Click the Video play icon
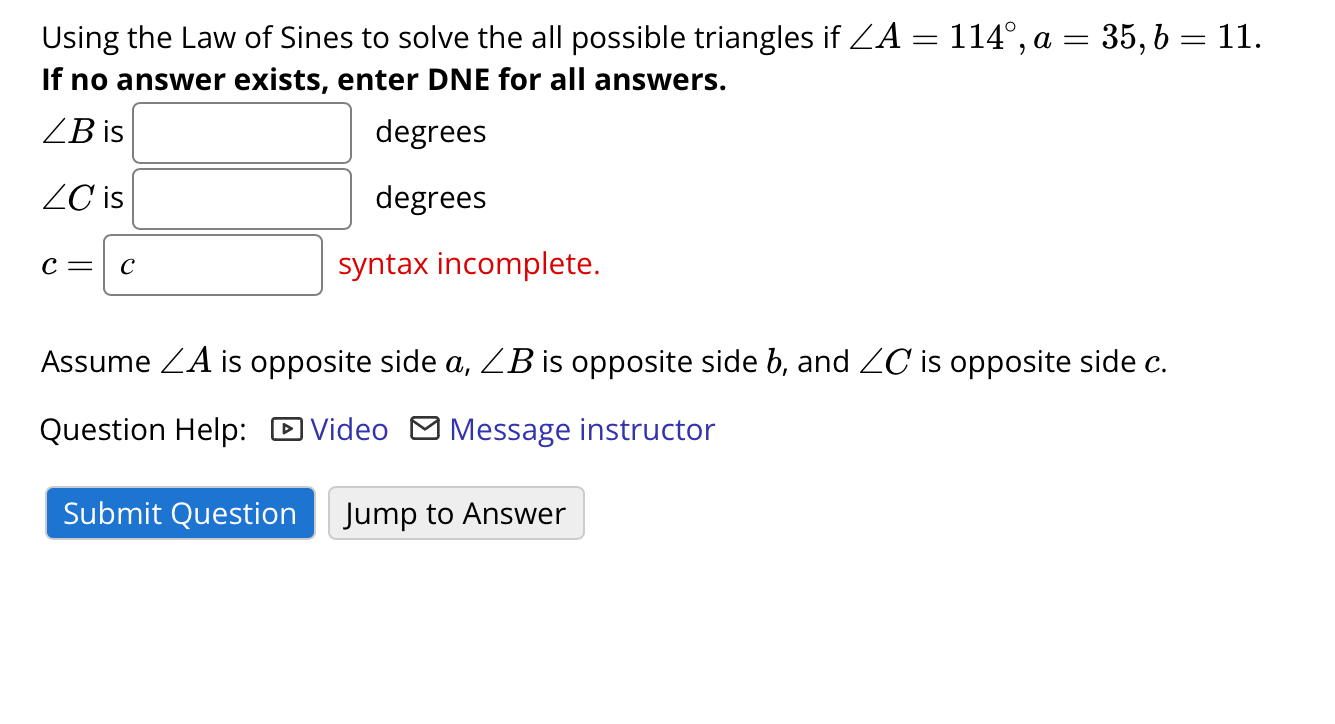This screenshot has width=1335, height=724. tap(285, 429)
